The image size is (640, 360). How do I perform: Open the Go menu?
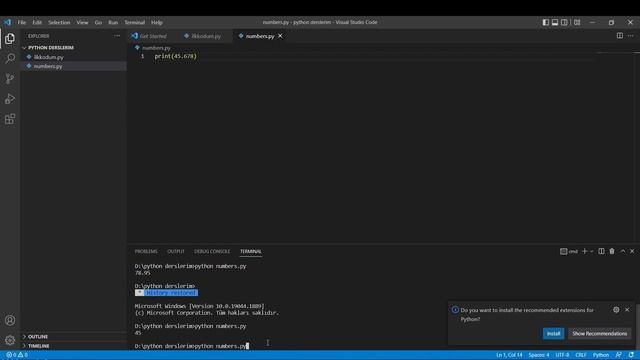tap(98, 22)
